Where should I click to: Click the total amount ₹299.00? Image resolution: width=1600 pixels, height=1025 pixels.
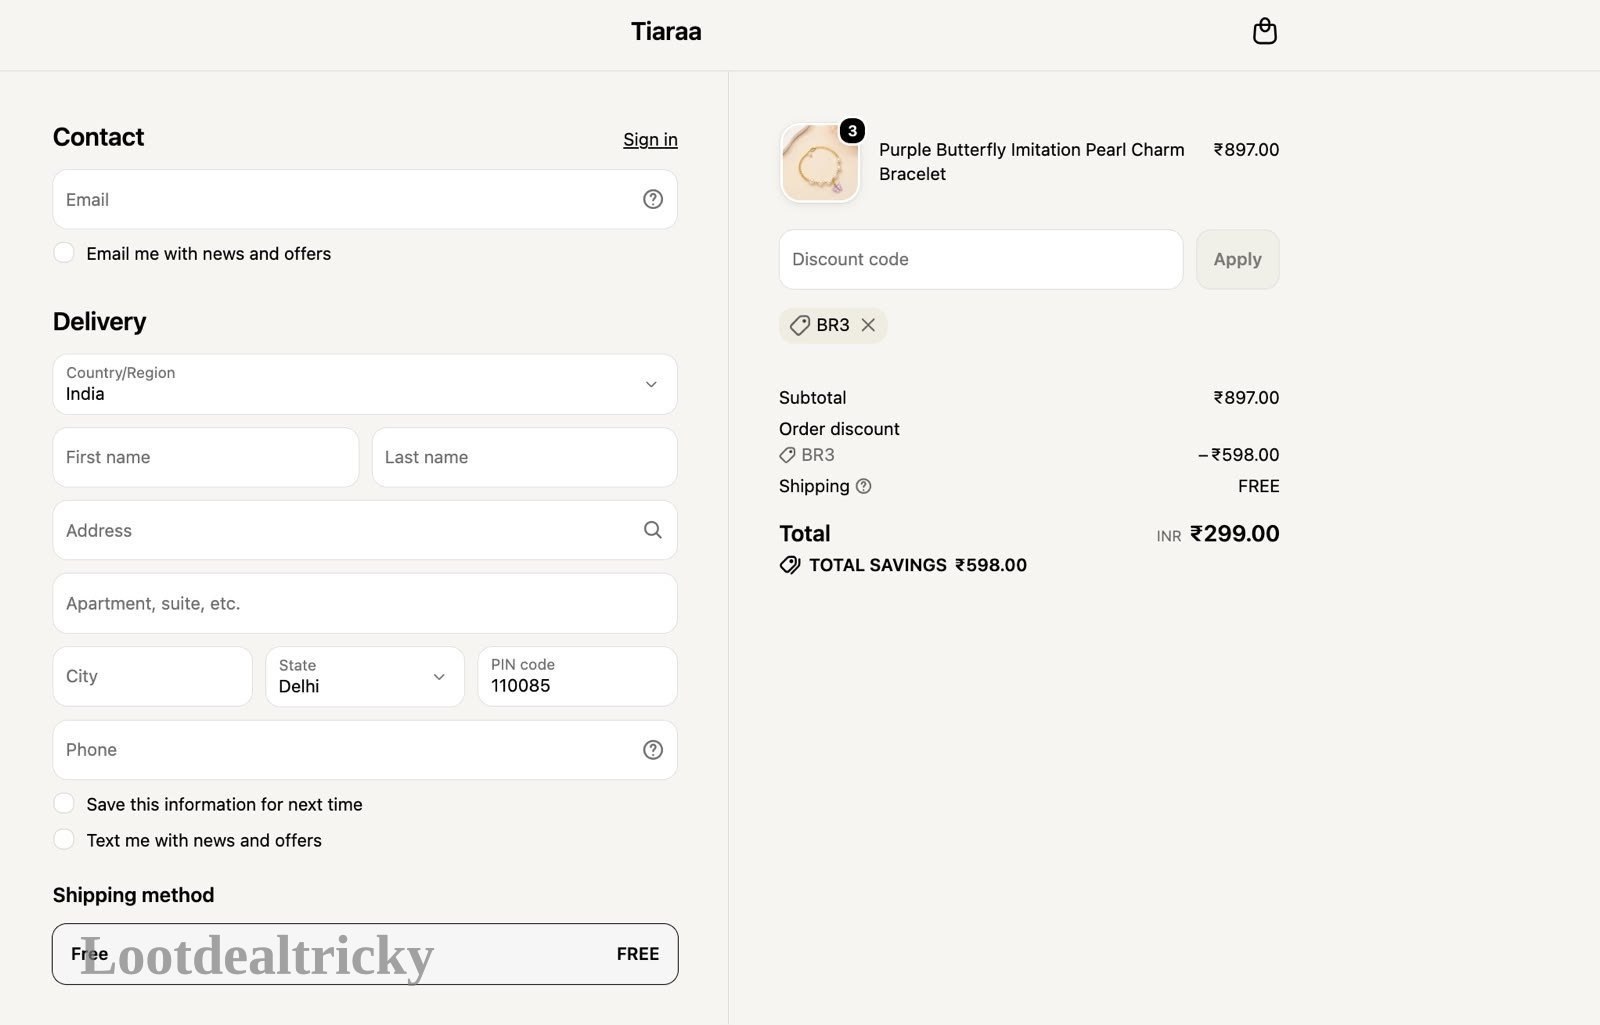1235,533
